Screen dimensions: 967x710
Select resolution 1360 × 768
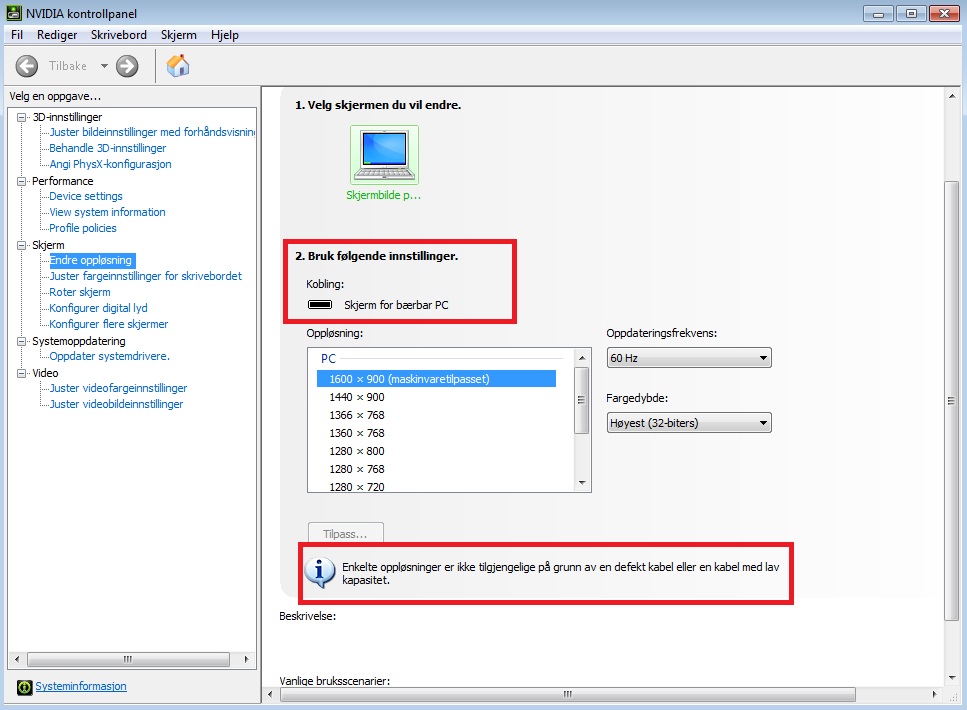tap(356, 433)
